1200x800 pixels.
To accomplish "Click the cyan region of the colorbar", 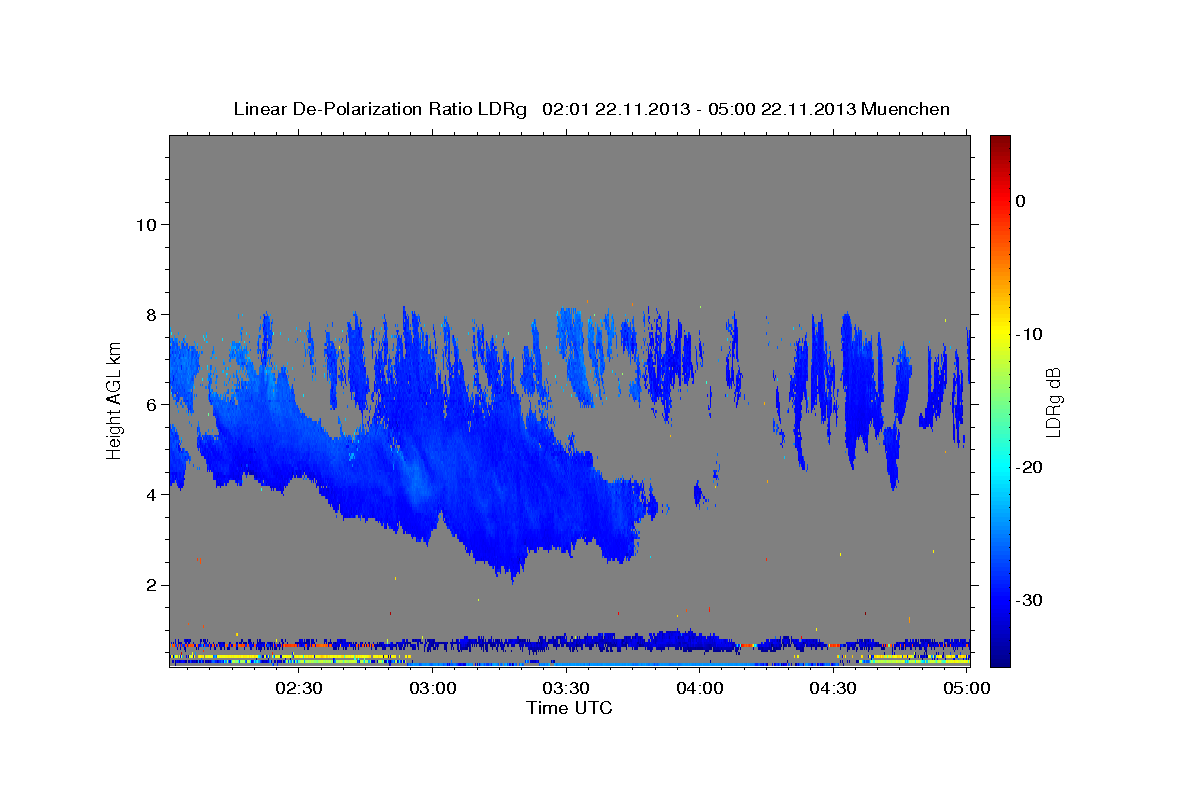I will click(1000, 465).
